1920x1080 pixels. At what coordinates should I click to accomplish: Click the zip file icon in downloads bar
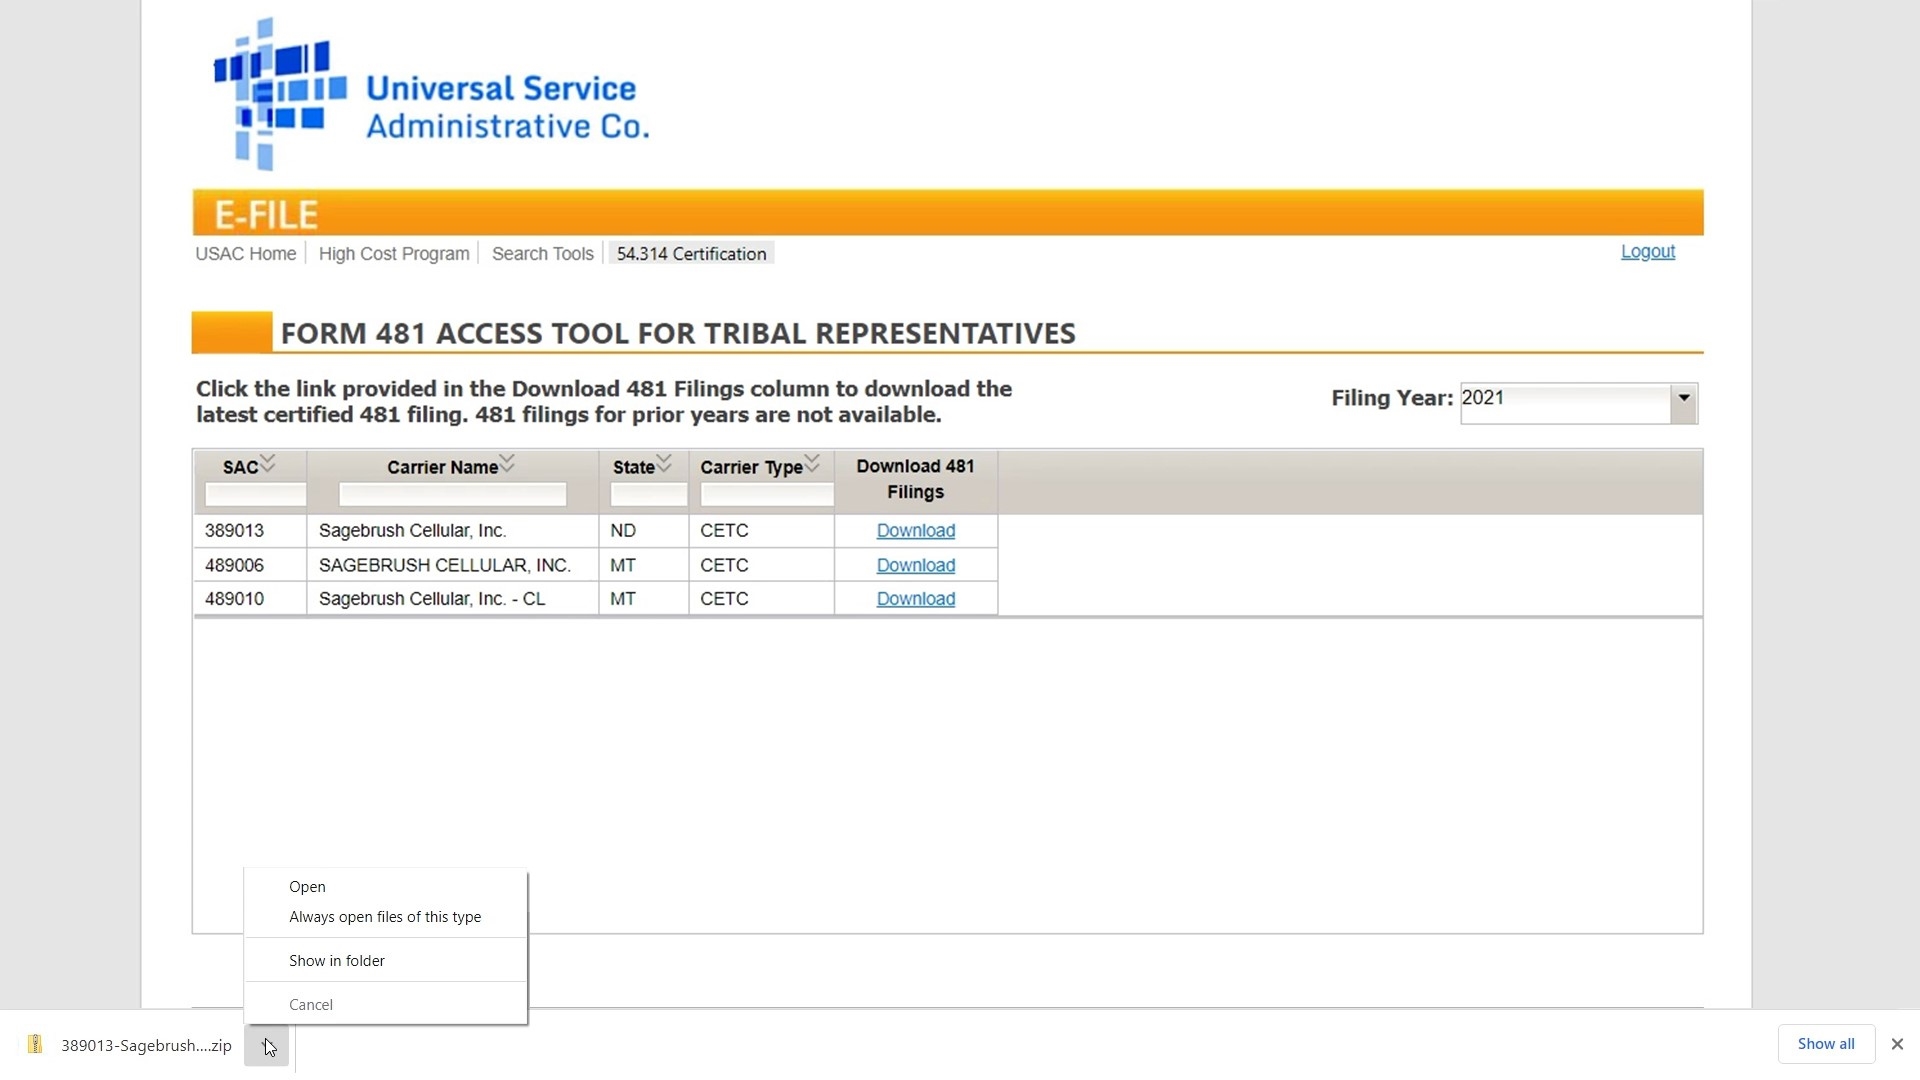[35, 1045]
